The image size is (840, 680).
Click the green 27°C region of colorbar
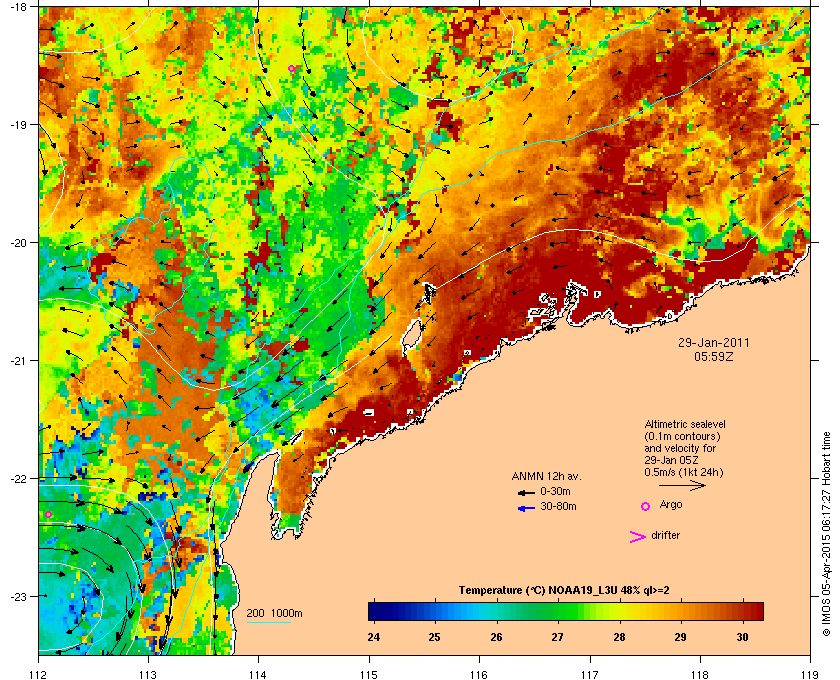558,611
